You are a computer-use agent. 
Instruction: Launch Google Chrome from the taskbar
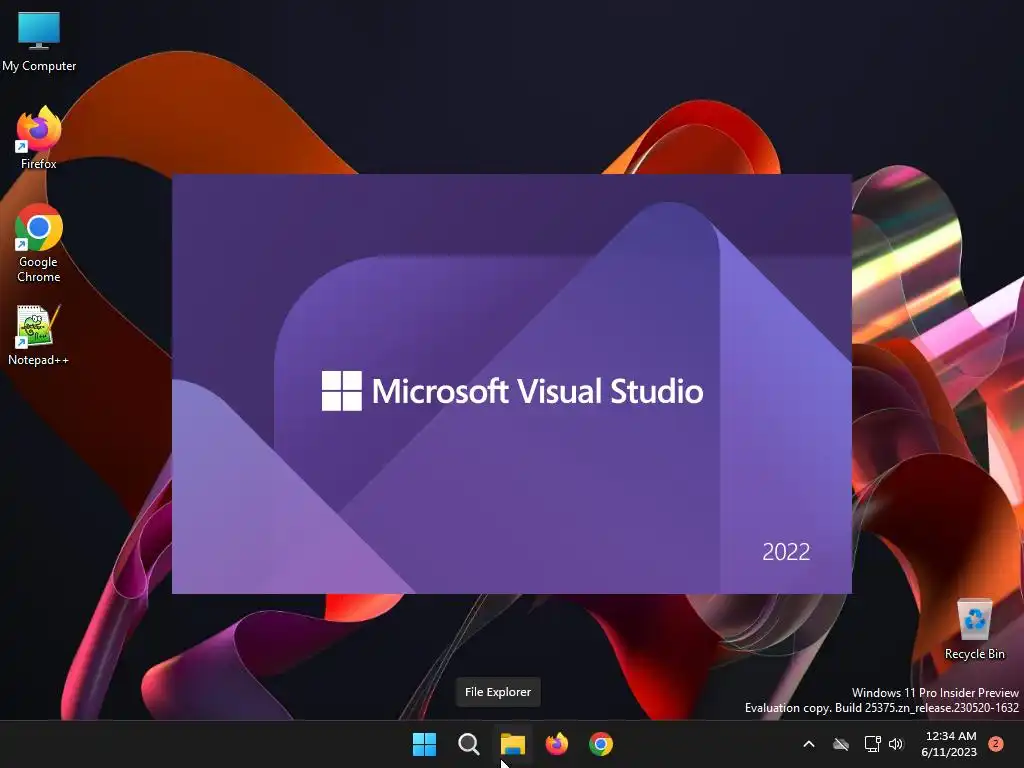coord(601,744)
